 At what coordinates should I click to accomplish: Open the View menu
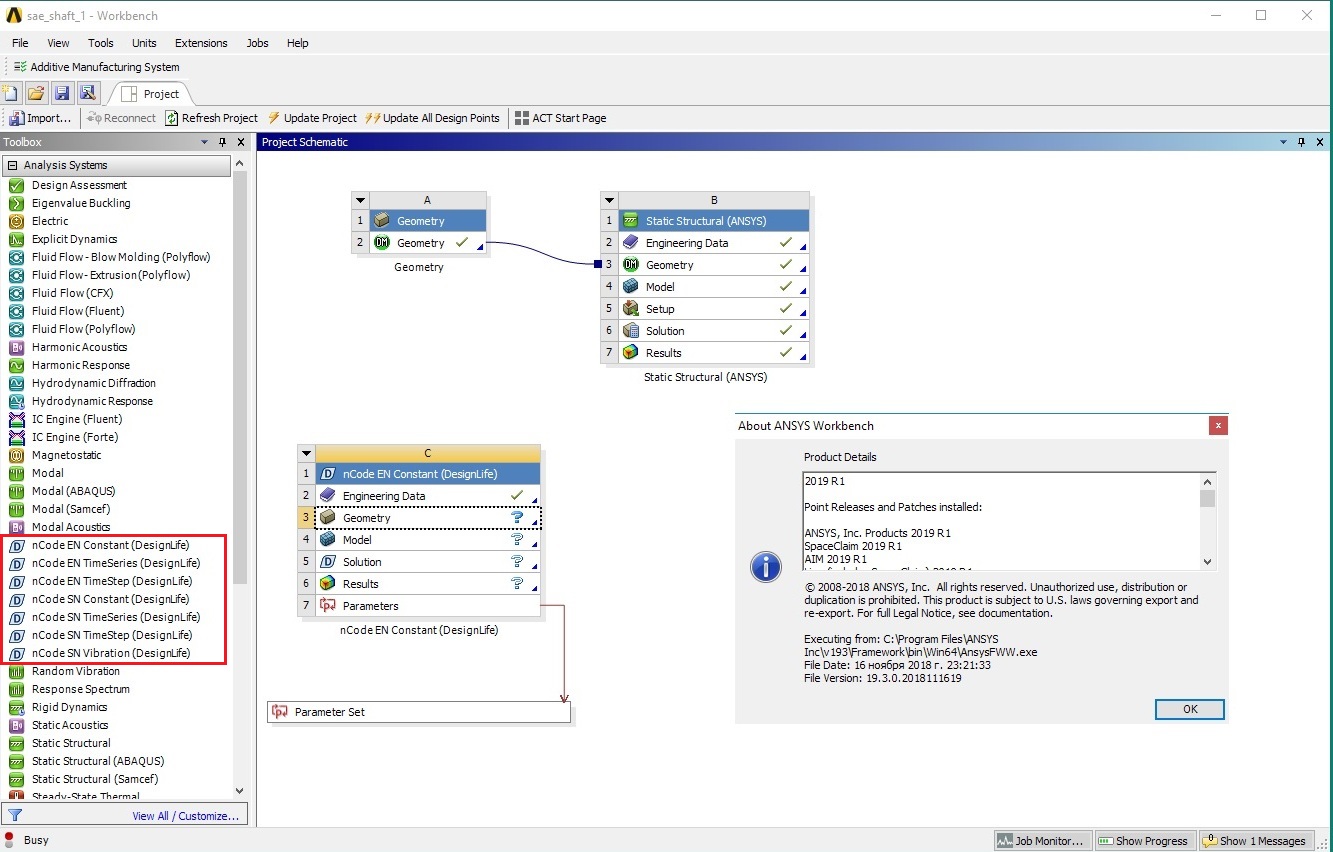click(58, 43)
